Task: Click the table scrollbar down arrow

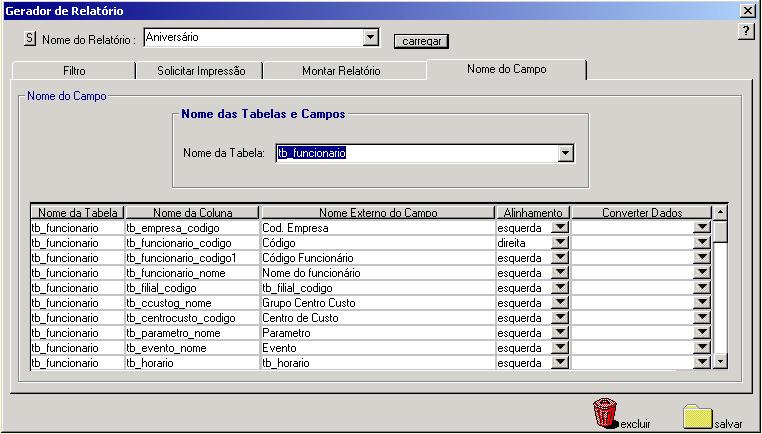Action: coord(721,362)
